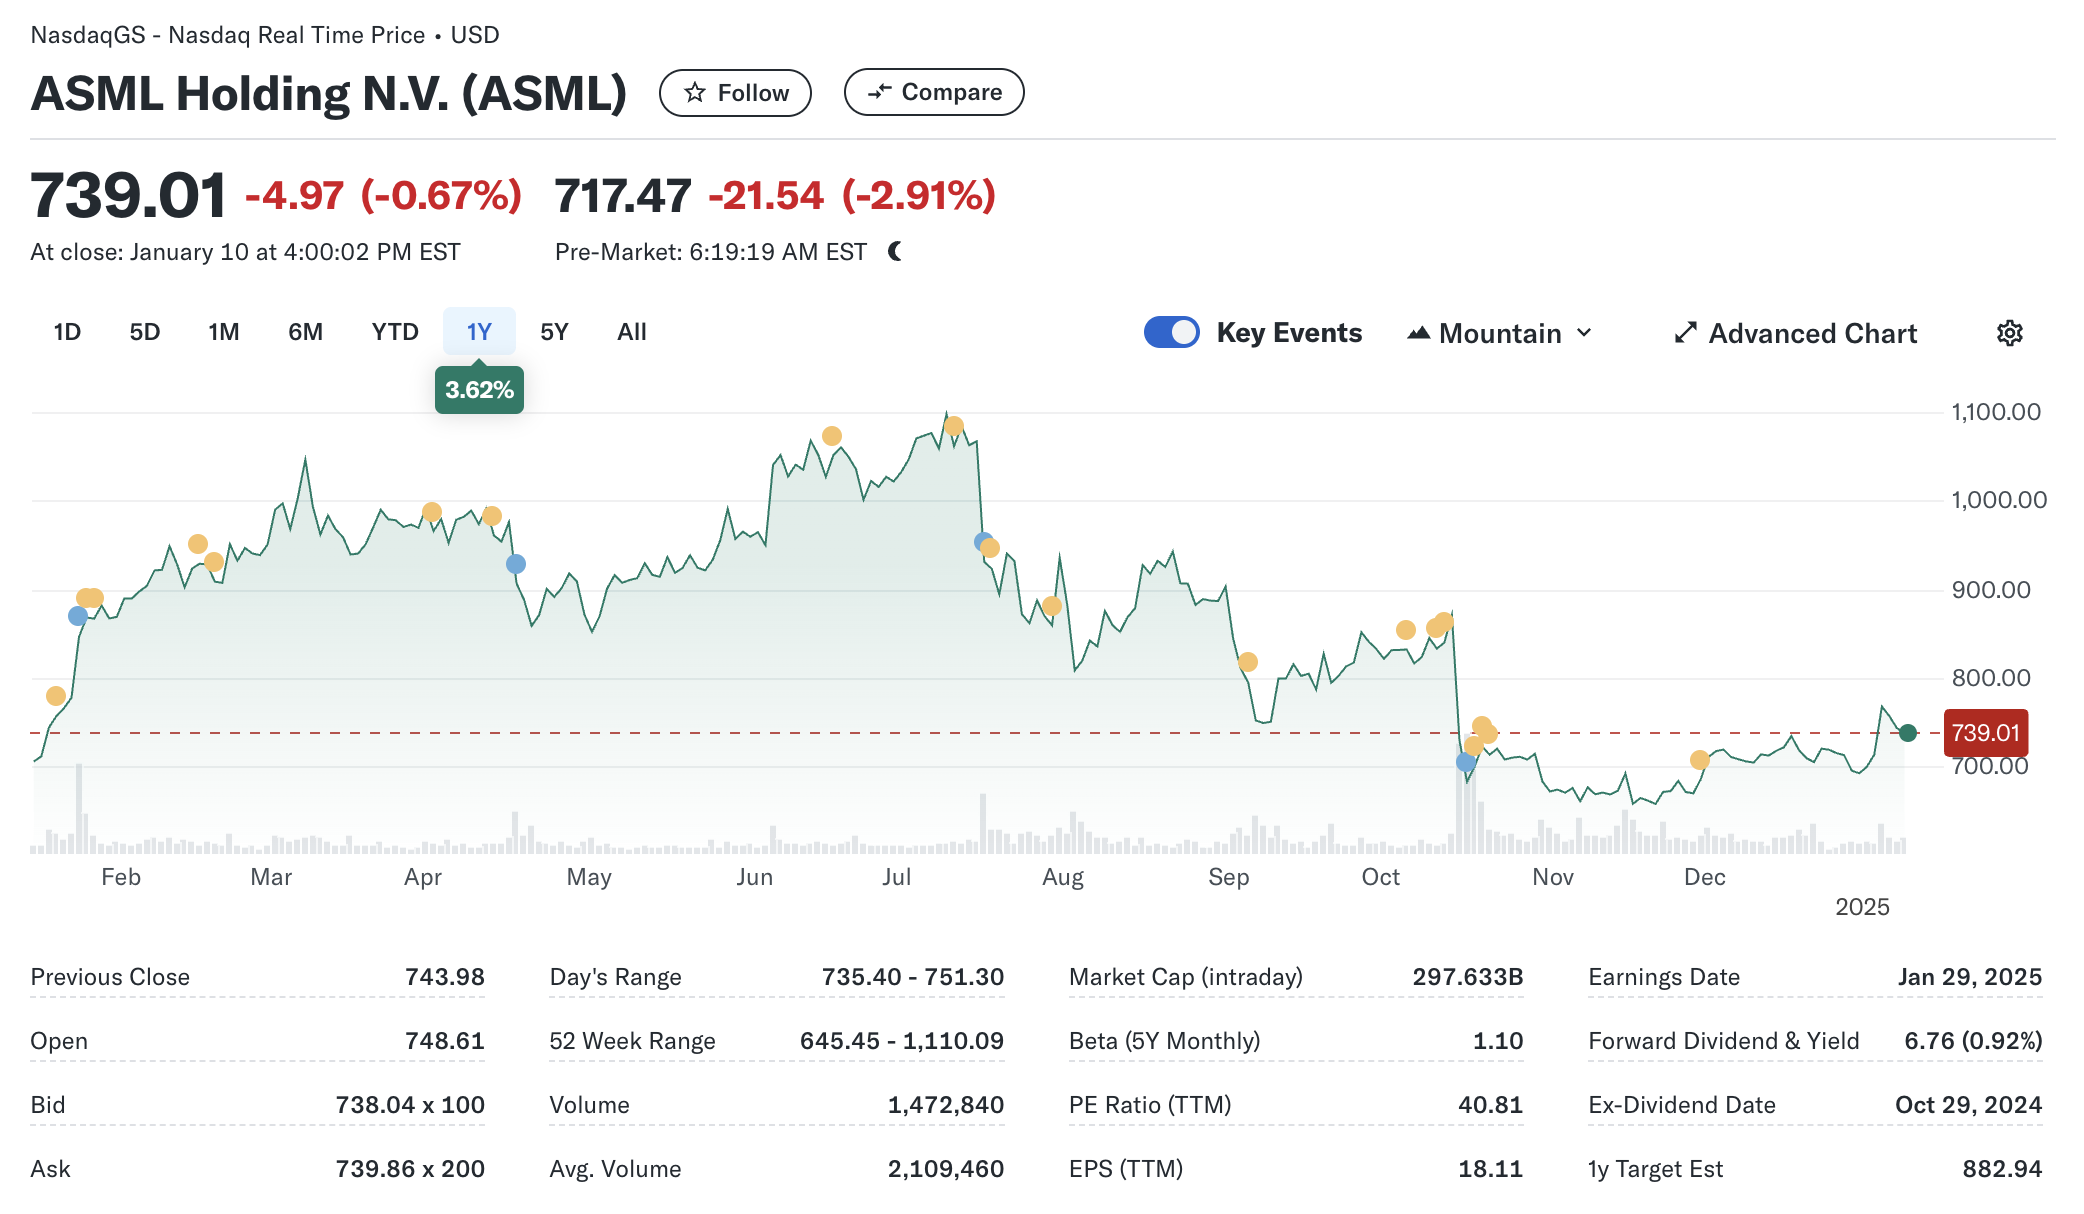Click the blue event dot in April

[x=516, y=564]
